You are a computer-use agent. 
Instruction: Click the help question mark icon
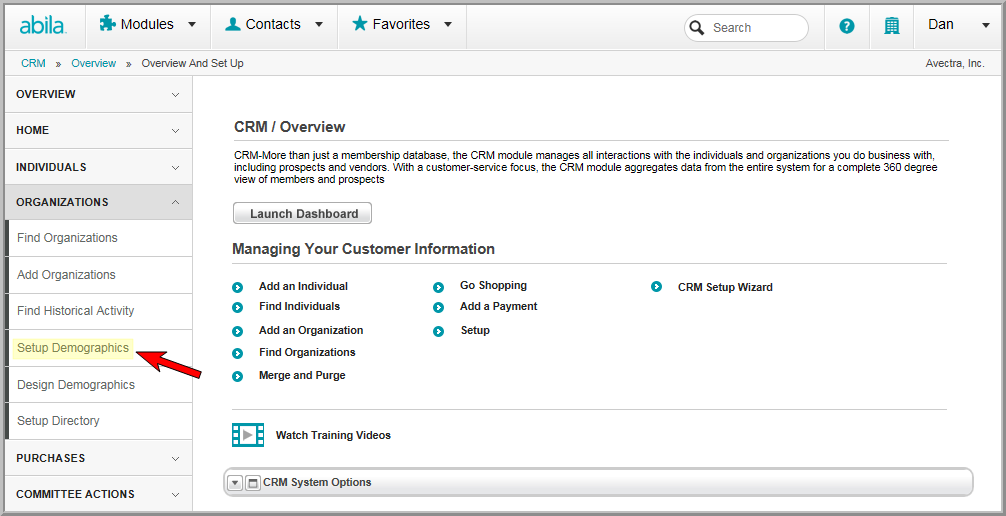tap(847, 26)
